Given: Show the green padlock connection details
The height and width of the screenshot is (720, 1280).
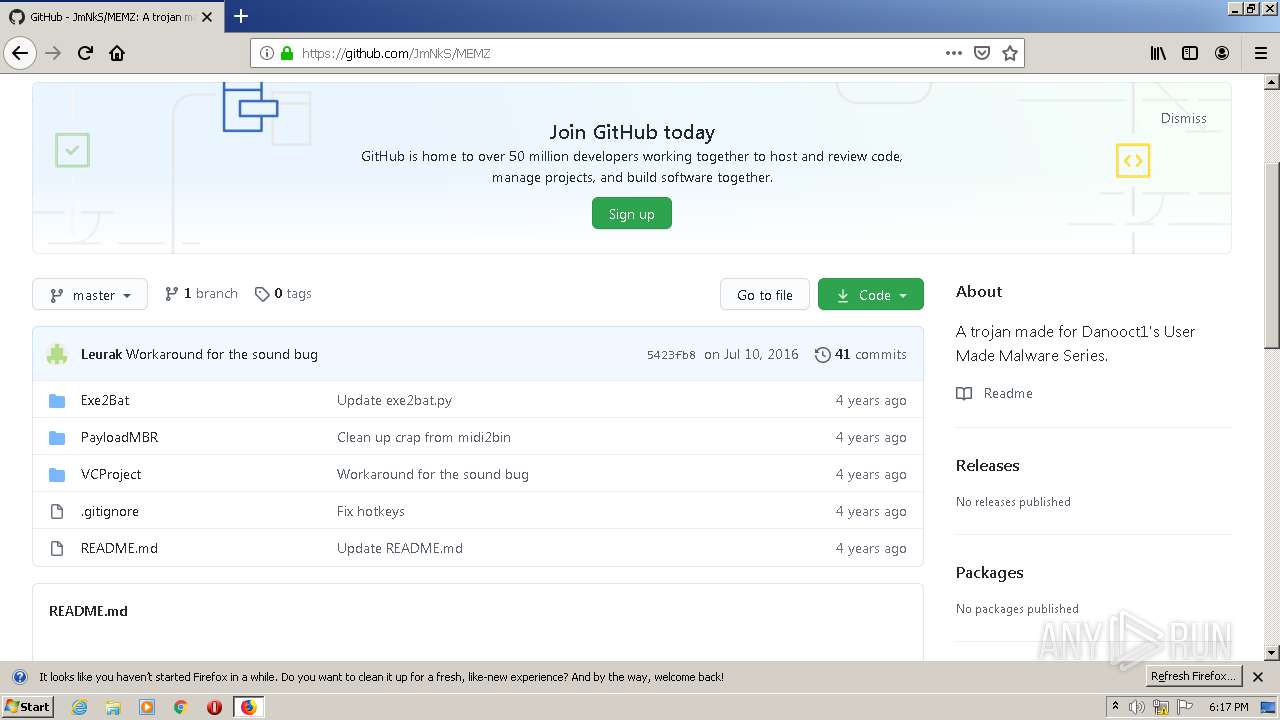Looking at the screenshot, I should pyautogui.click(x=287, y=53).
